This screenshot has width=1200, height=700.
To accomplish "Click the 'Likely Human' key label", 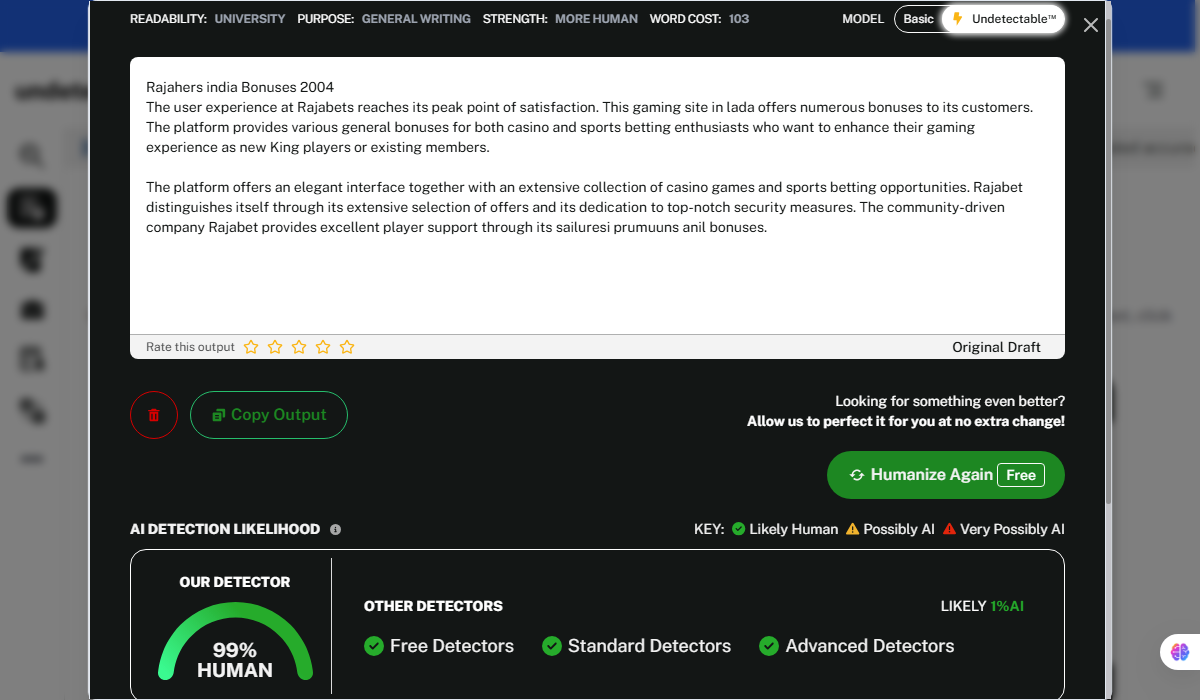I will 794,529.
